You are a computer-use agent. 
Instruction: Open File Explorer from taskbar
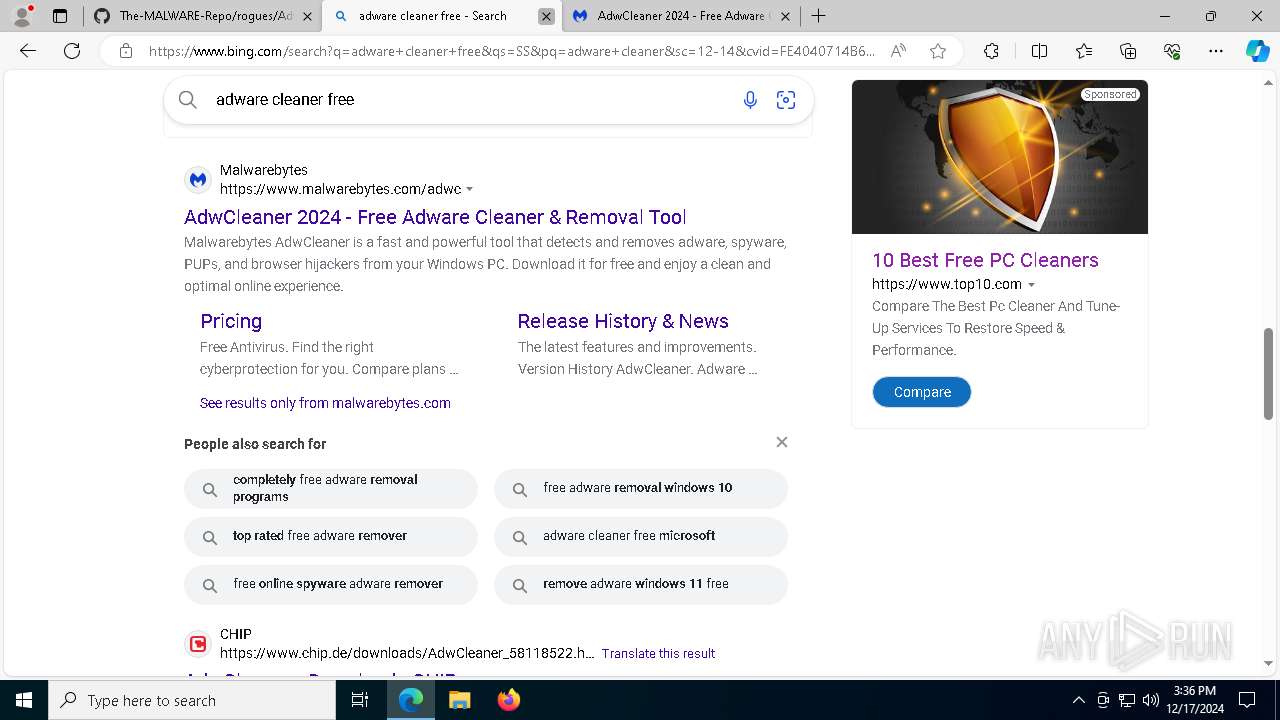pyautogui.click(x=459, y=700)
